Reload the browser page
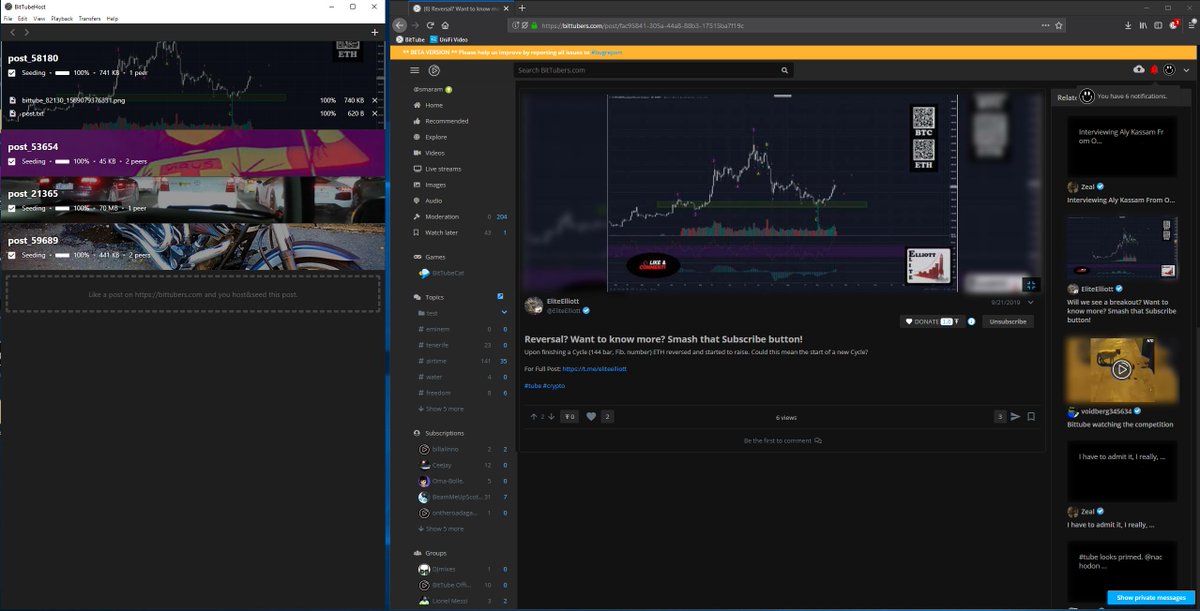The width and height of the screenshot is (1200, 611). [x=429, y=25]
